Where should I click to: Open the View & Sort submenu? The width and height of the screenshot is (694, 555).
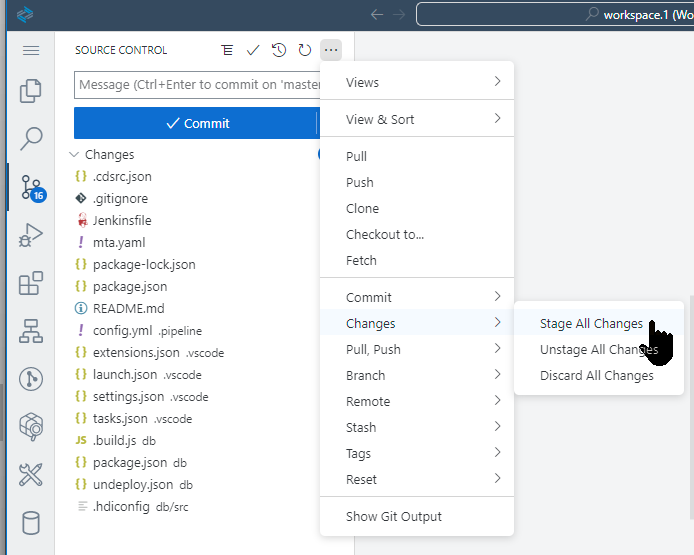[x=417, y=119]
